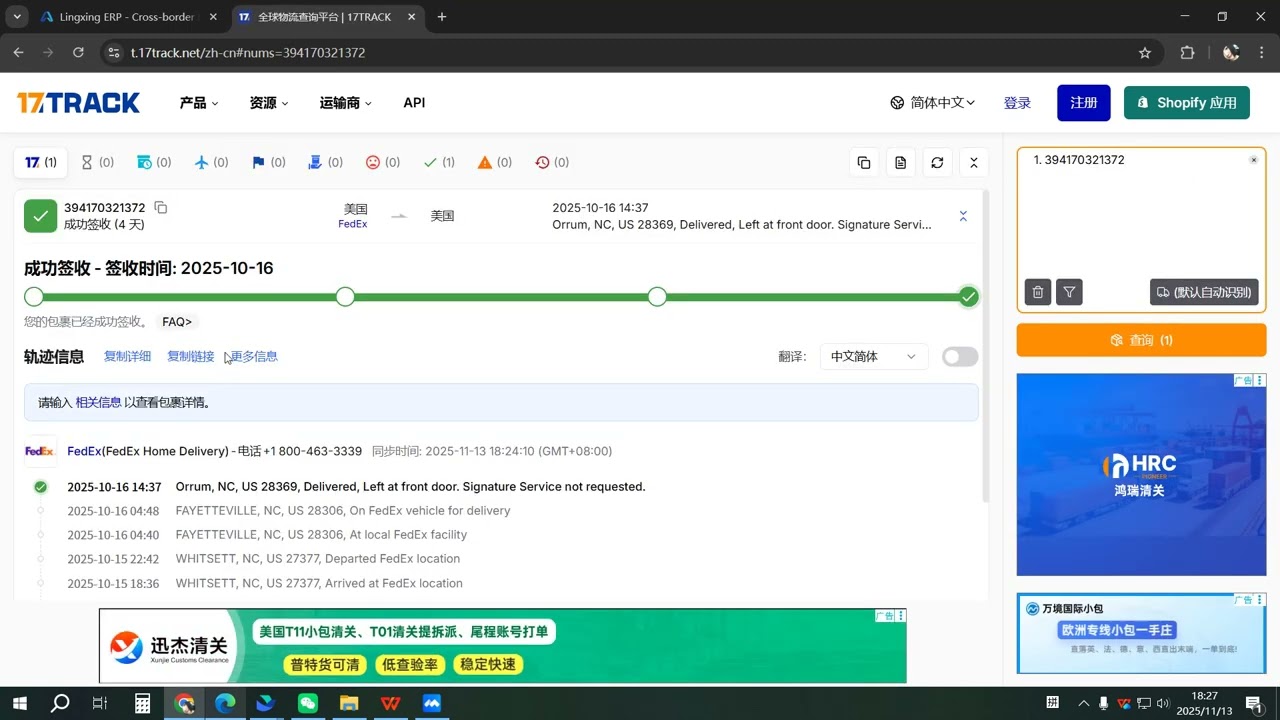Open File Explorer from the taskbar
1280x720 pixels.
tap(349, 703)
